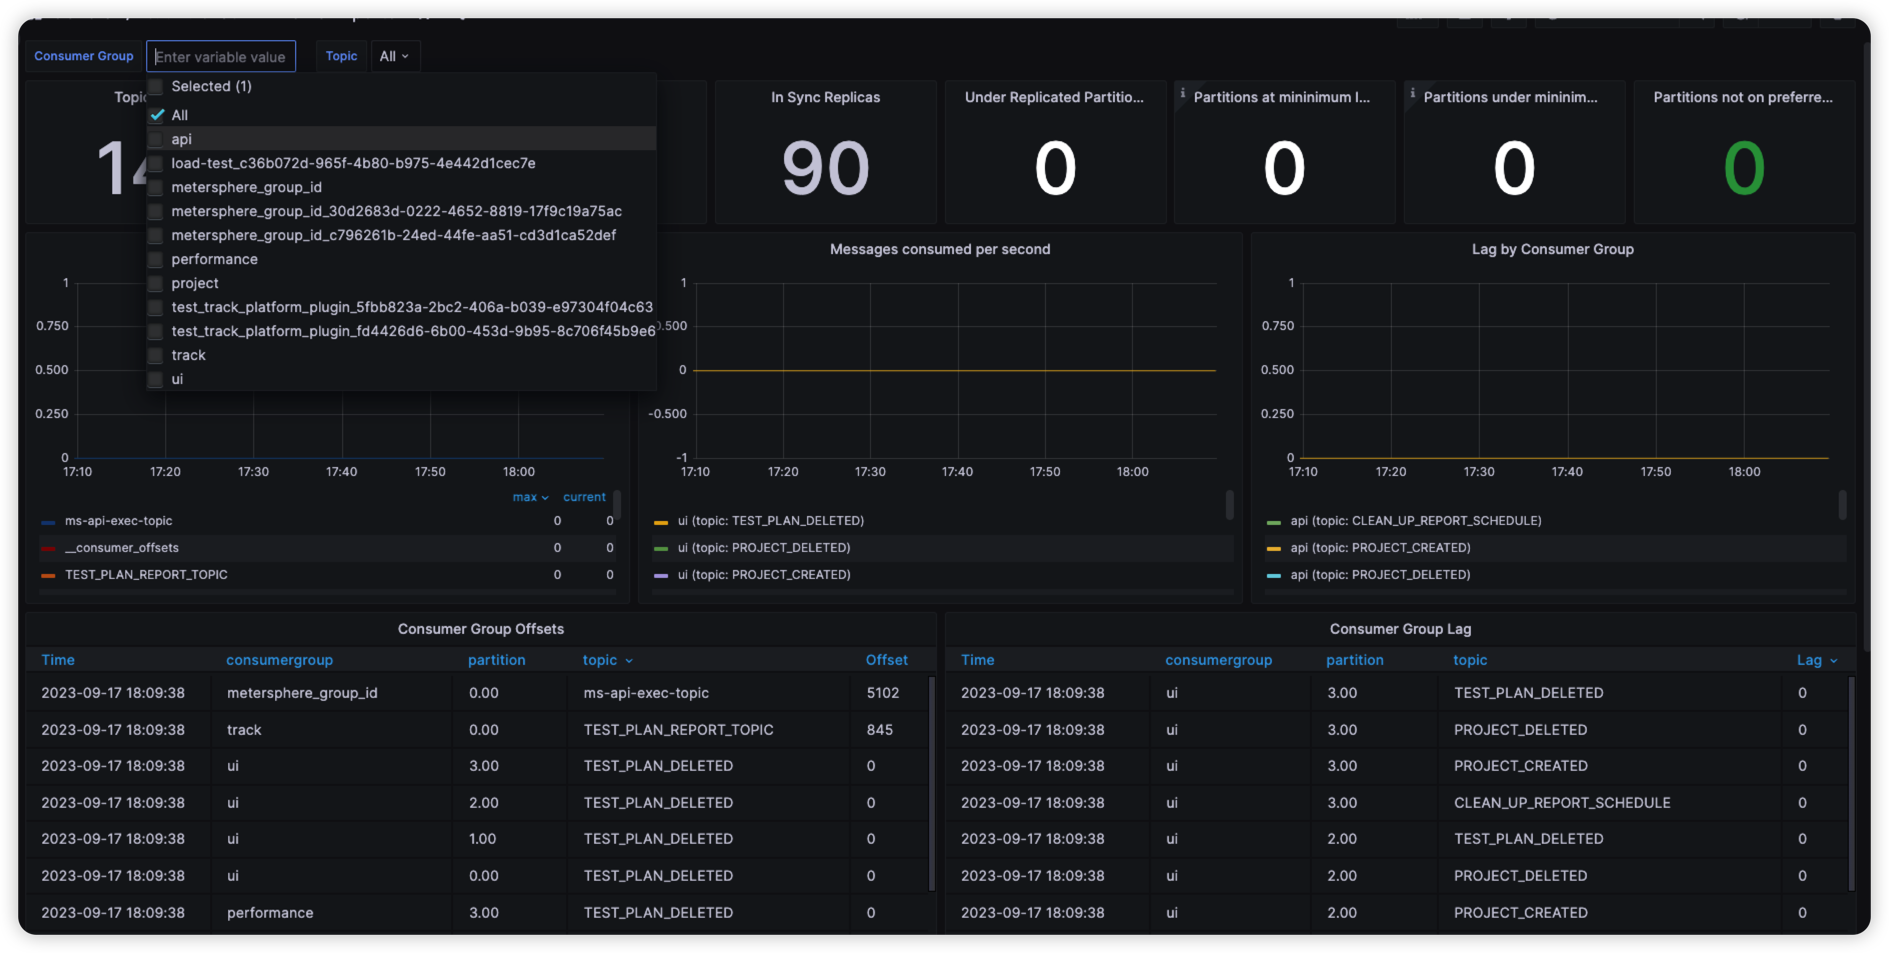Check the api consumer group option
This screenshot has height=953, width=1889.
(x=156, y=139)
